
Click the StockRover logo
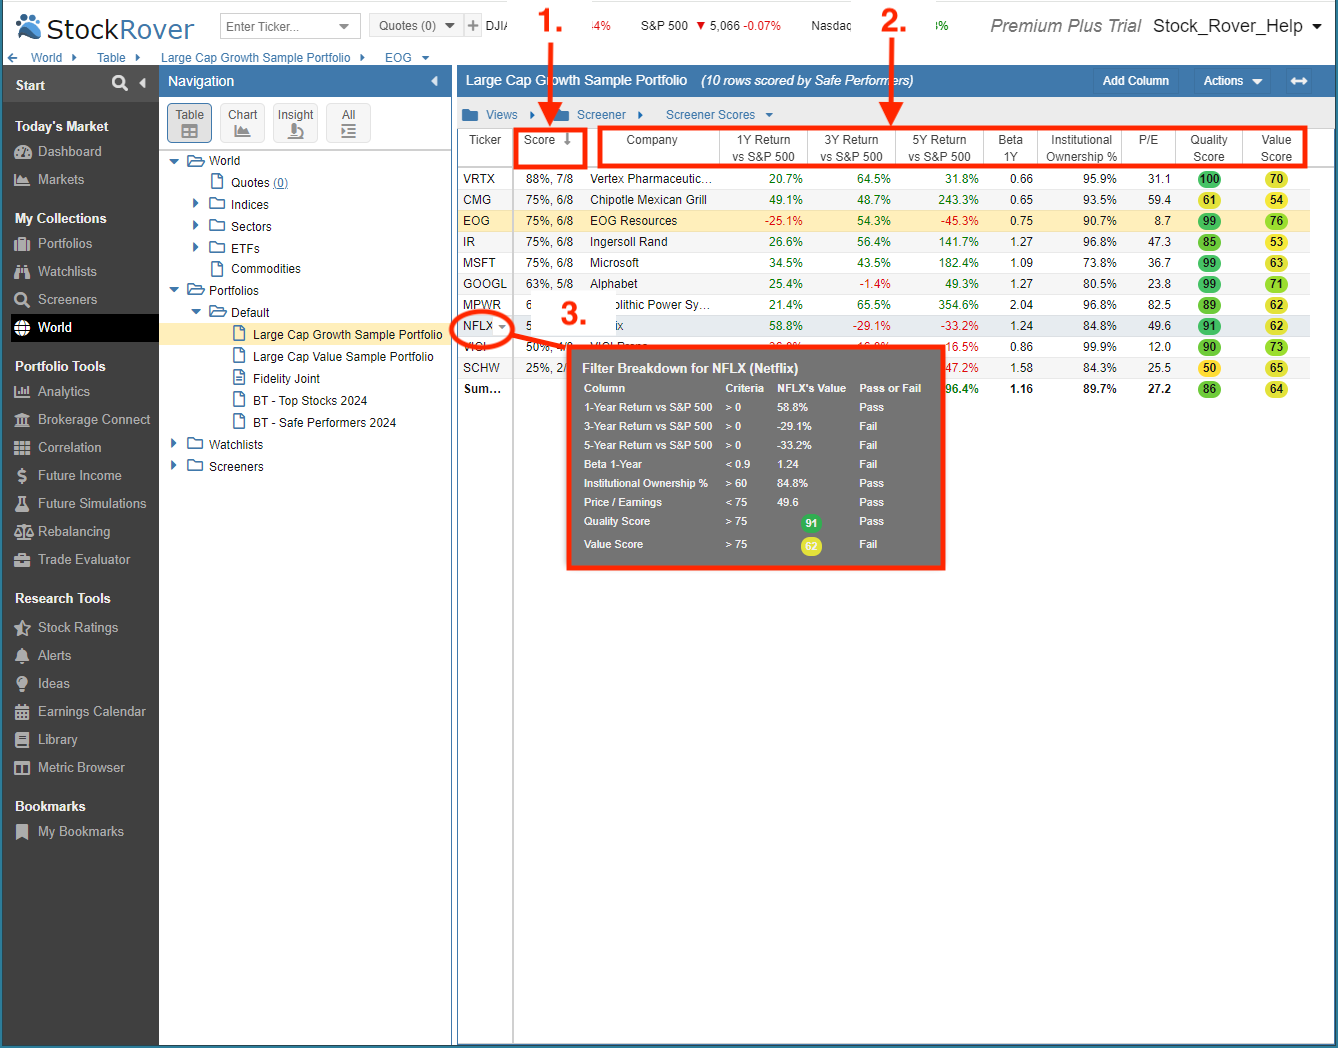(x=105, y=27)
